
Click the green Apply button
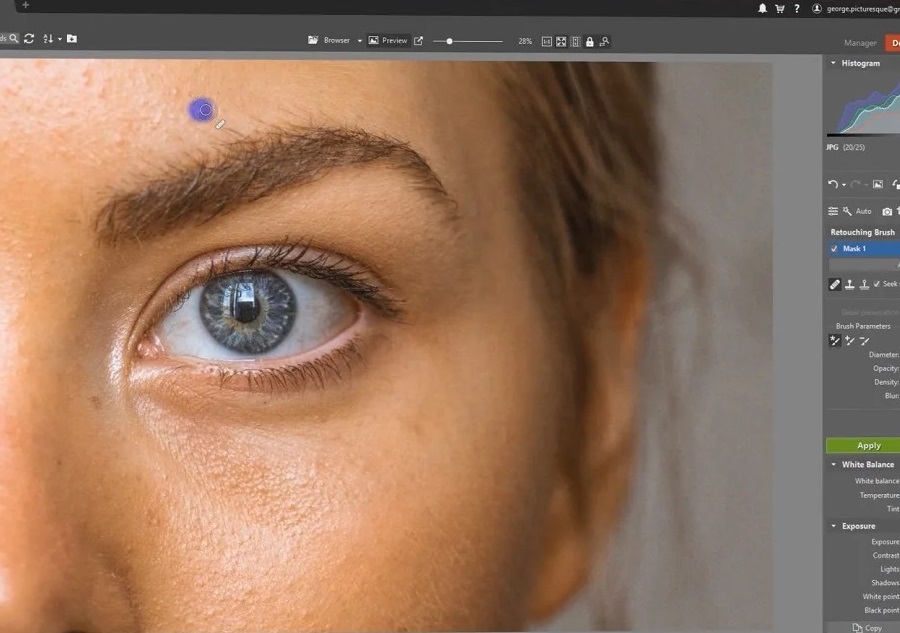863,445
